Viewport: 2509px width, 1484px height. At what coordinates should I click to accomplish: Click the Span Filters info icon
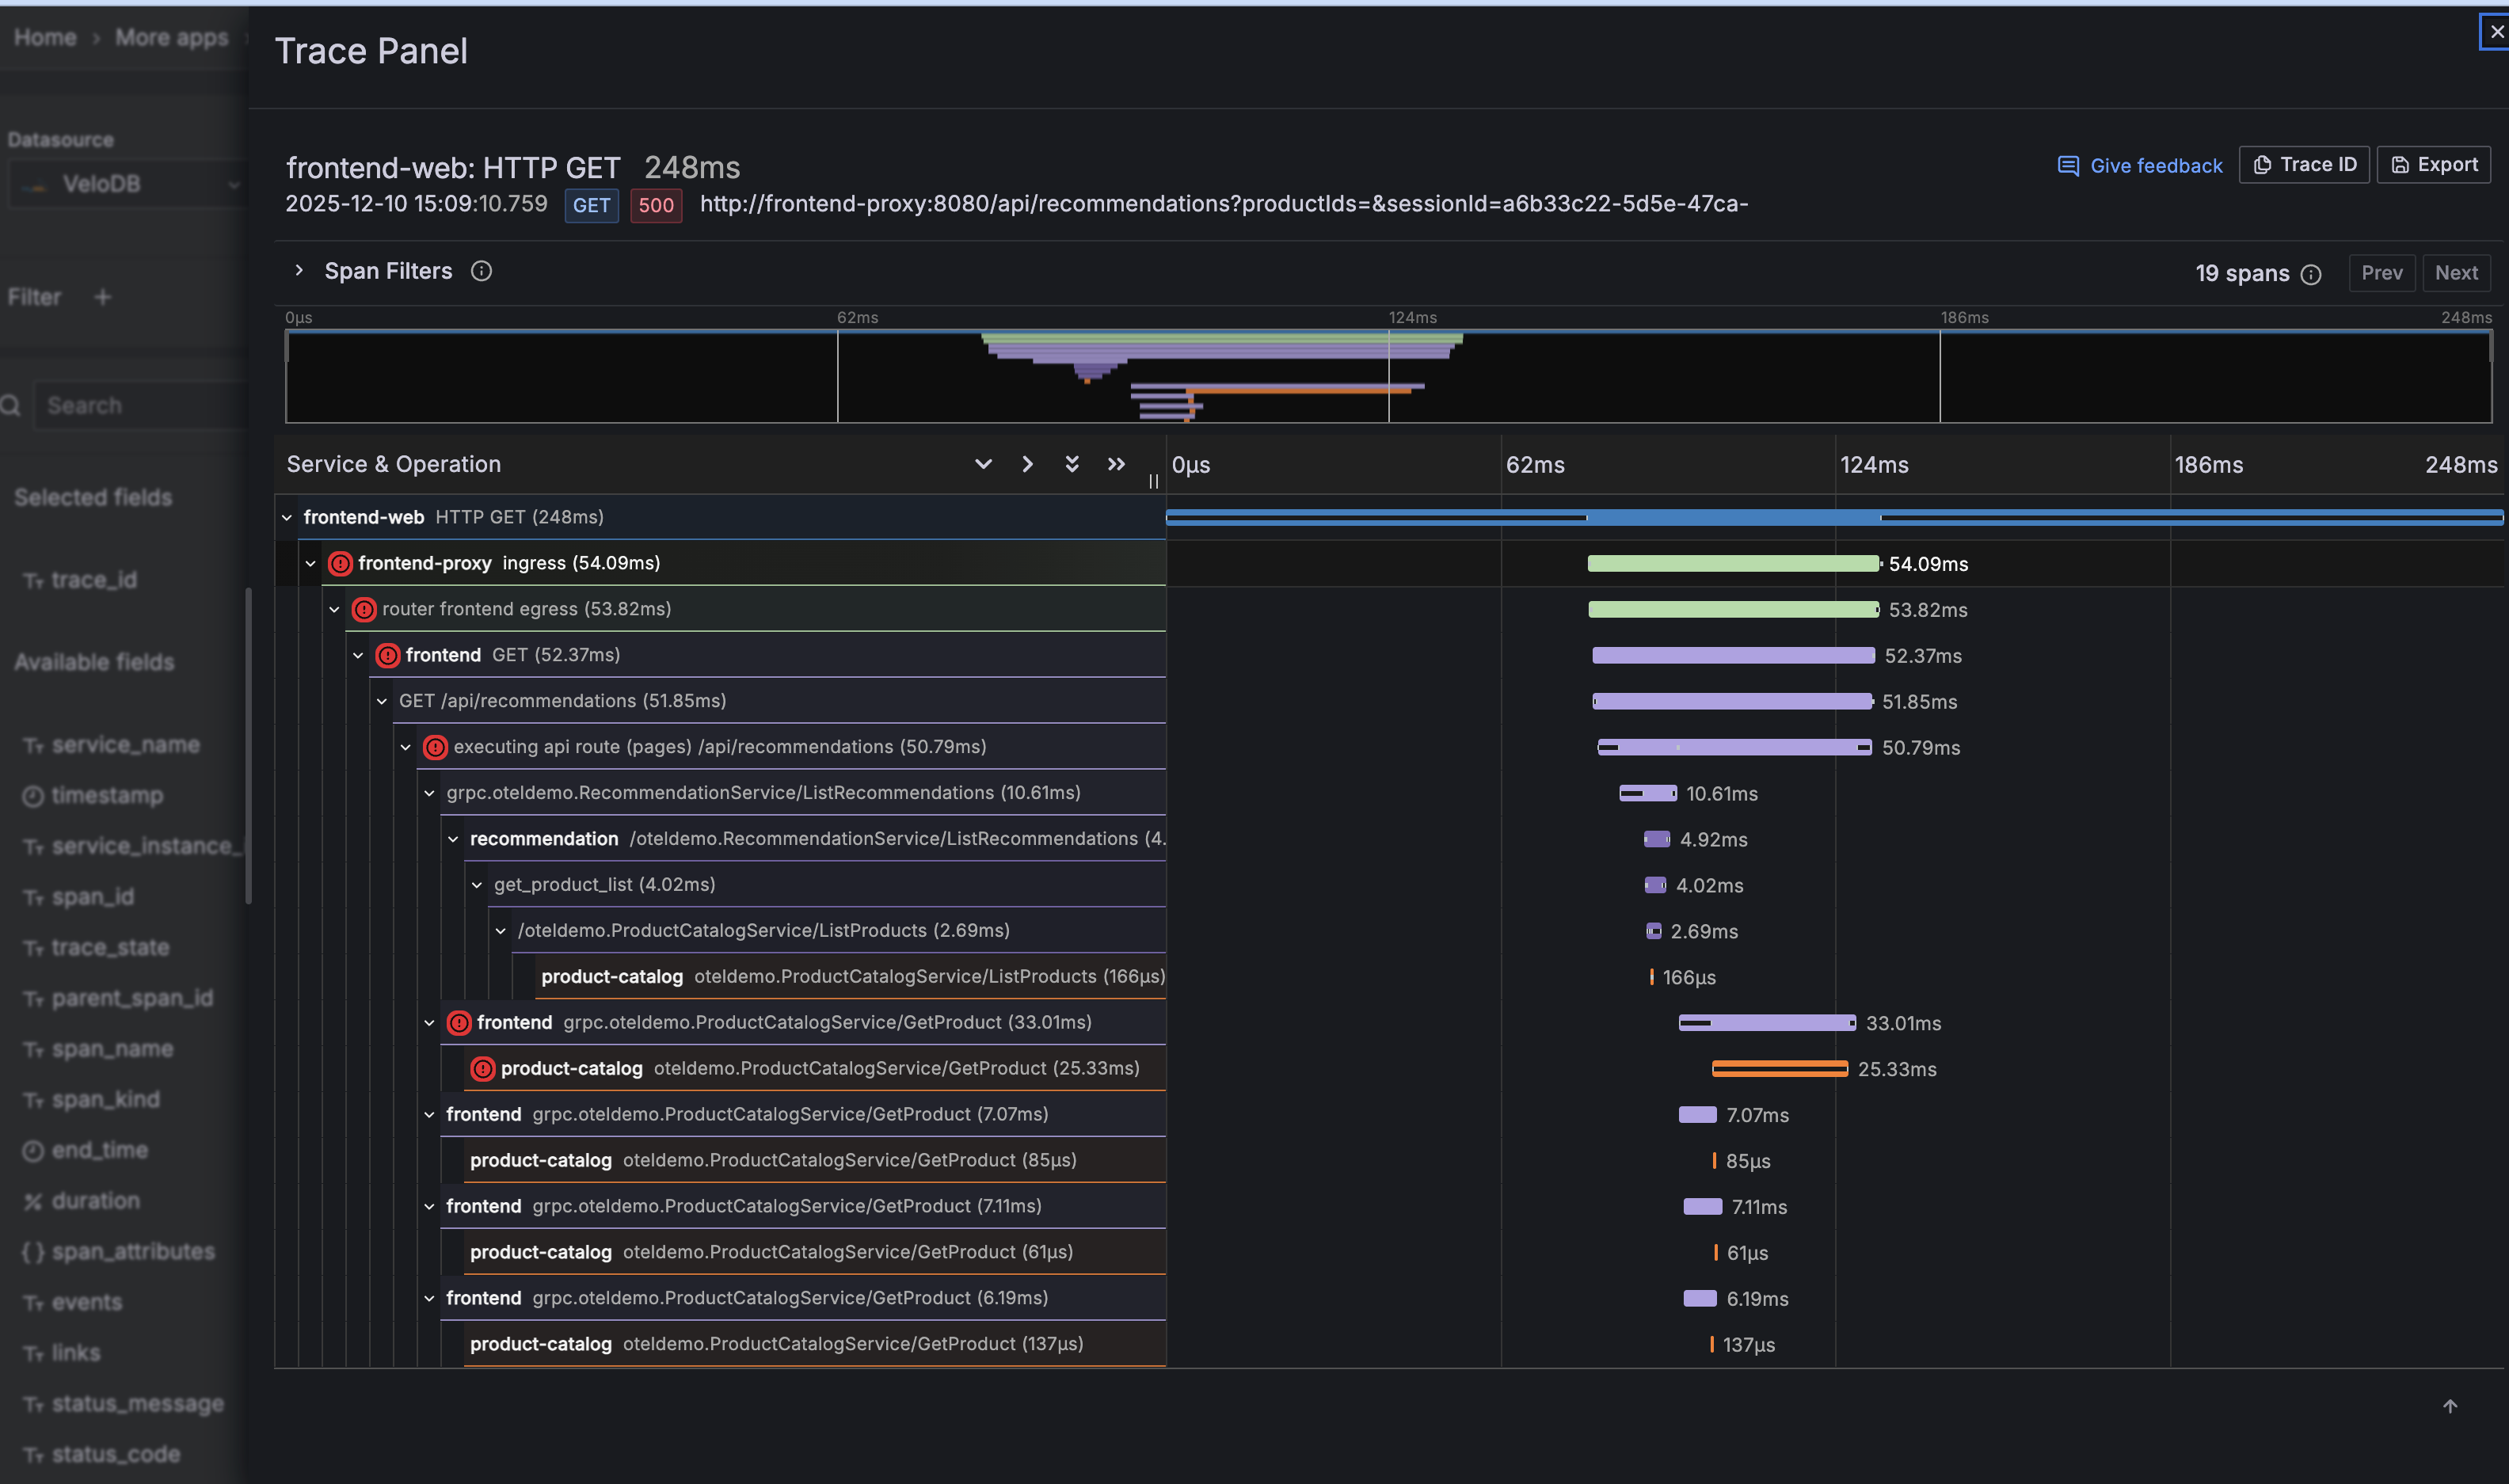pyautogui.click(x=481, y=271)
